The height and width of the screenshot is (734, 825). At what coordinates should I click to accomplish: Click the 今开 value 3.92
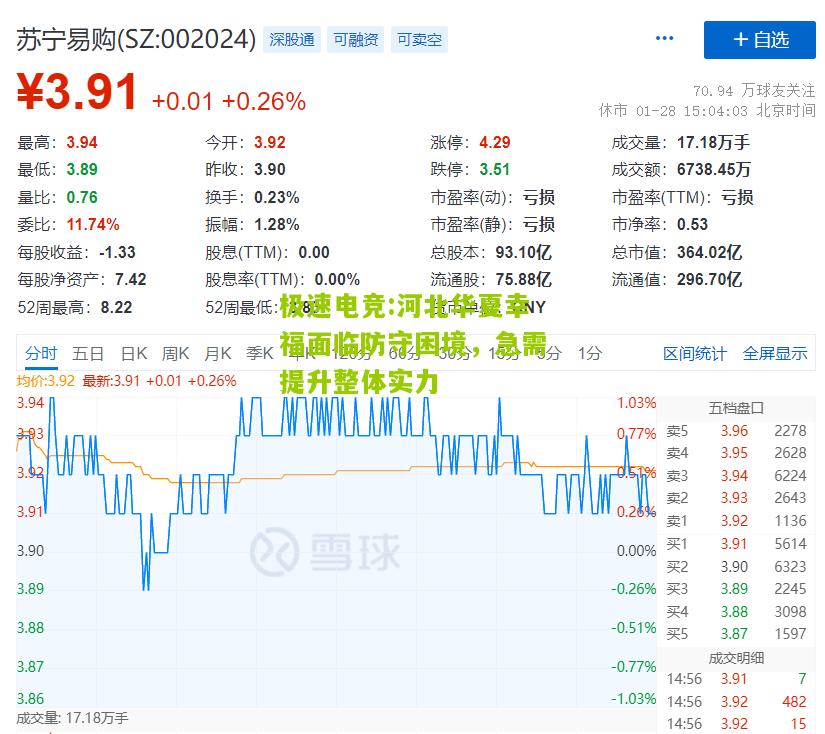[269, 143]
